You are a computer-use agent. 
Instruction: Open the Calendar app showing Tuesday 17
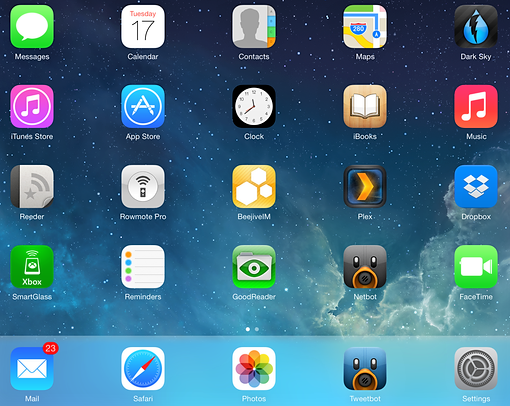click(143, 27)
